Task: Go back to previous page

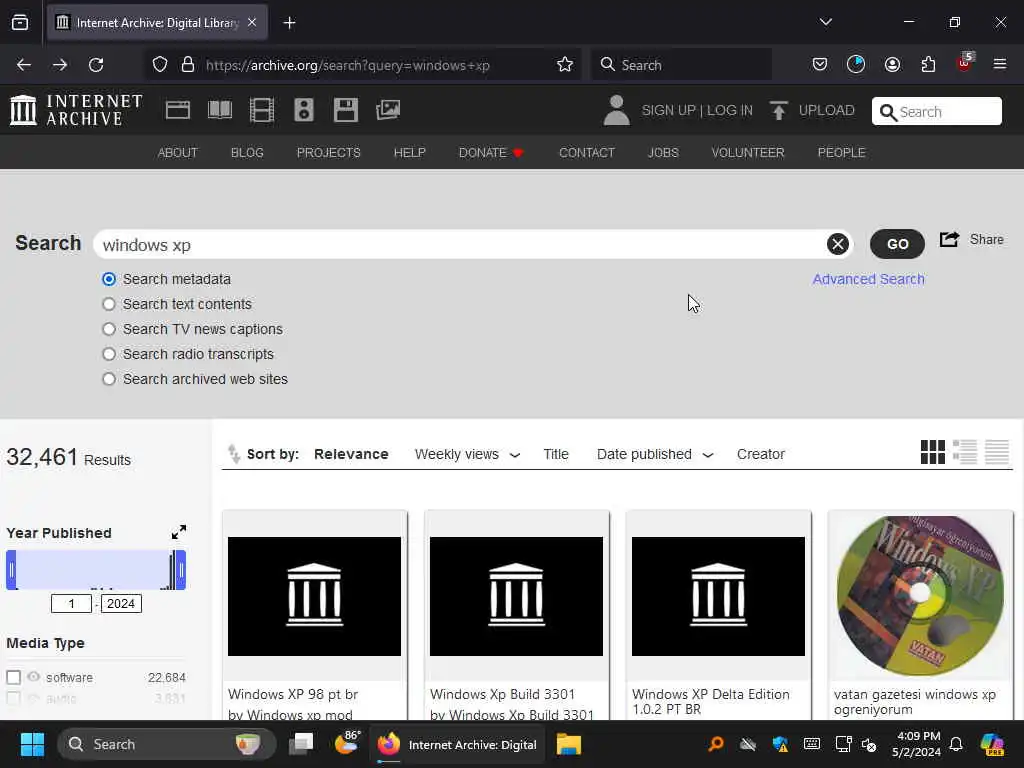Action: click(24, 65)
